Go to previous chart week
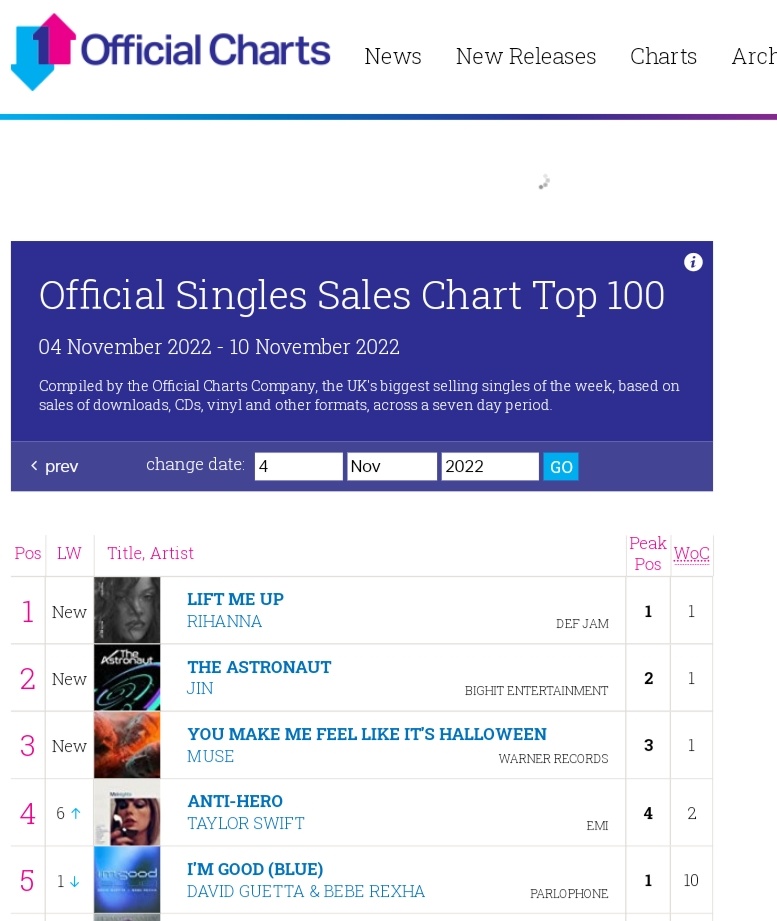This screenshot has height=921, width=777. click(54, 466)
